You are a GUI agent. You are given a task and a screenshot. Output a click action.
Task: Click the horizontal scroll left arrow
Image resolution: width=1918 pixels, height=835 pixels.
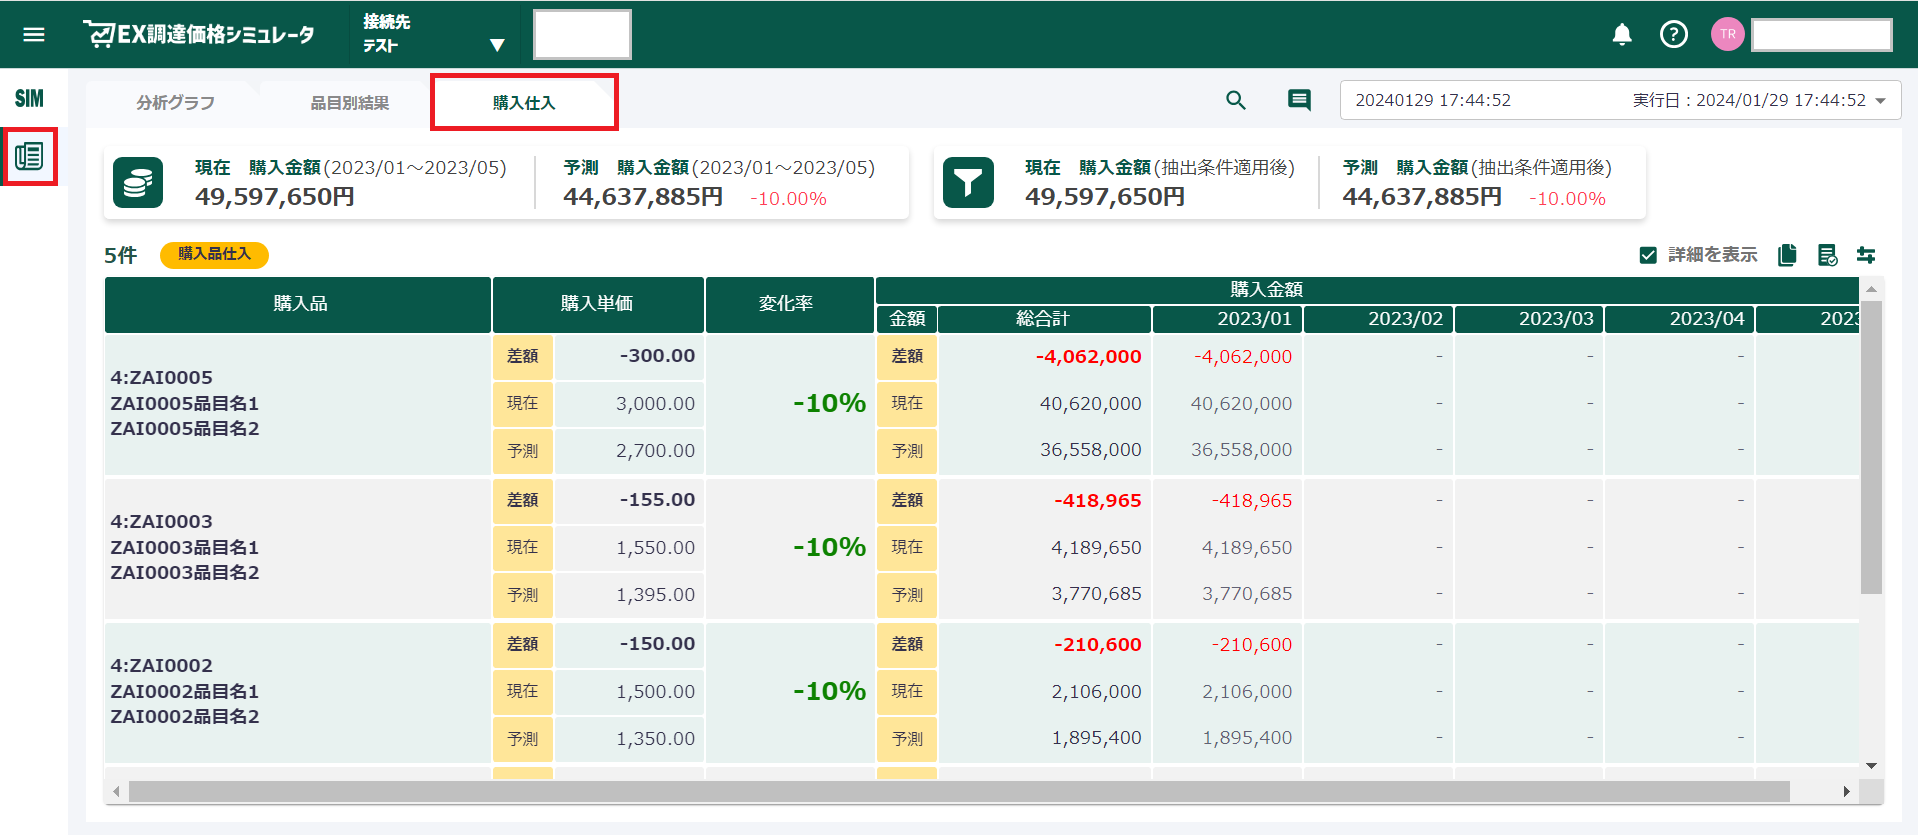click(x=116, y=791)
